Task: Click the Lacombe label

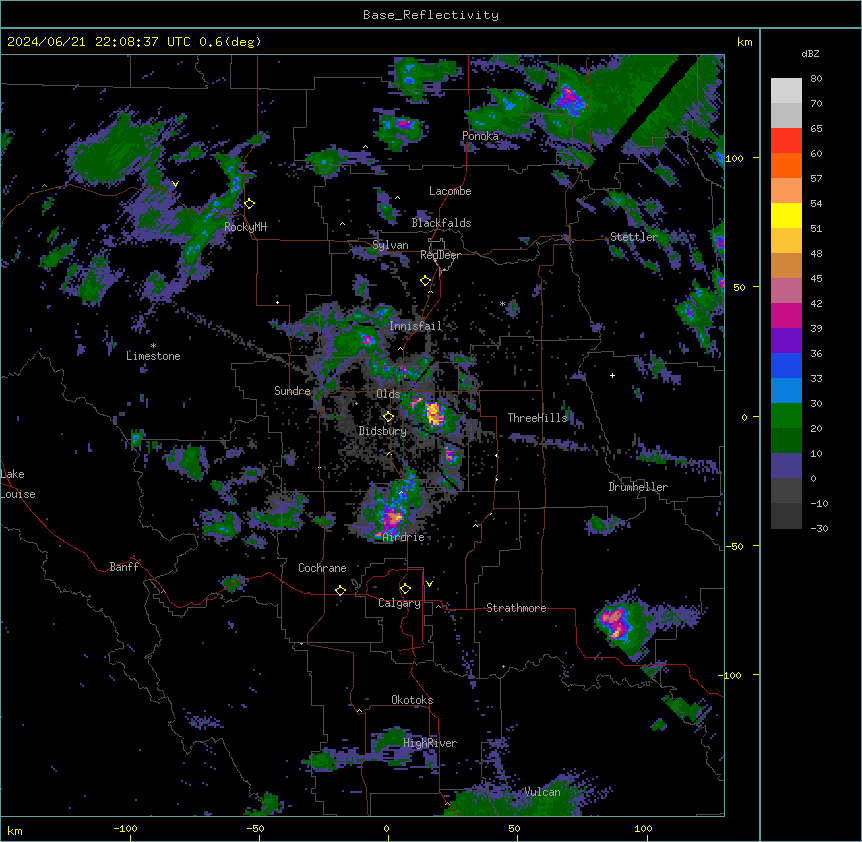Action: tap(450, 191)
